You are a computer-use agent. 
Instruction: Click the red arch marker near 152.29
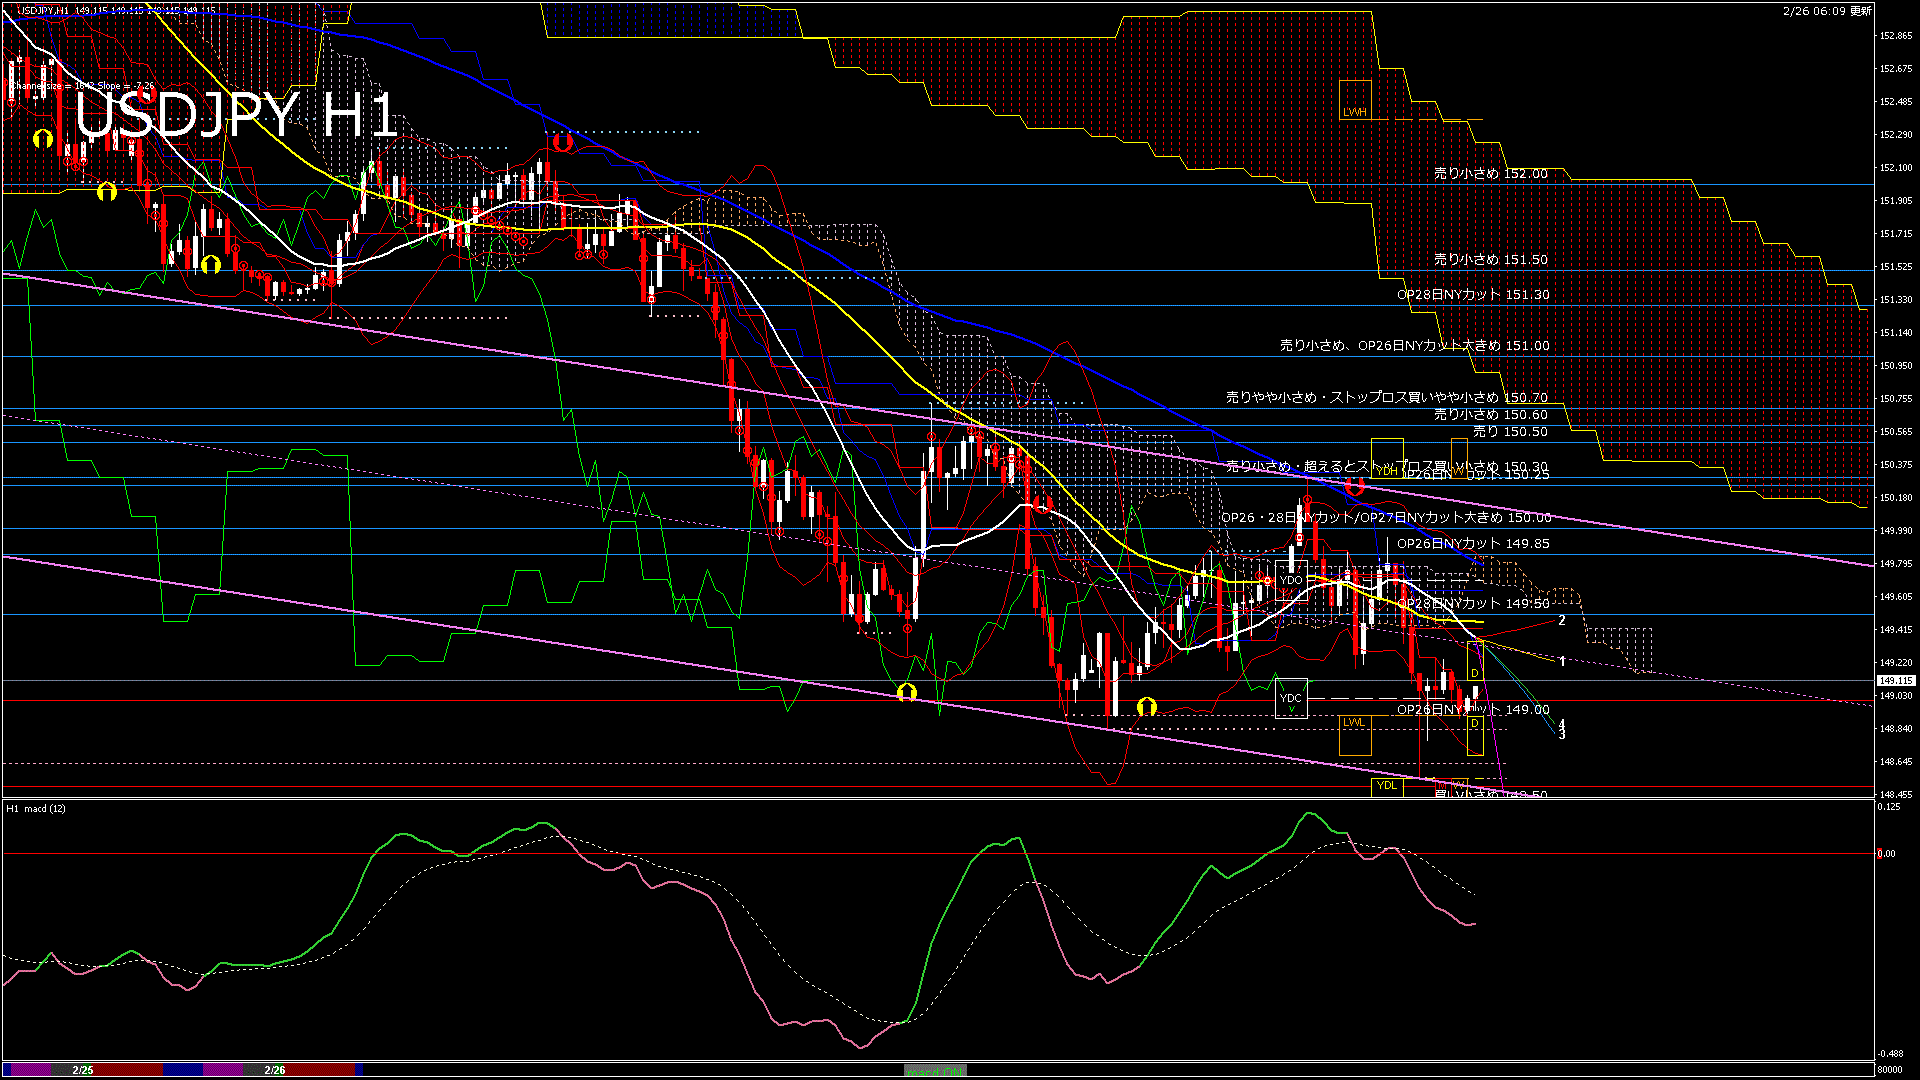562,143
